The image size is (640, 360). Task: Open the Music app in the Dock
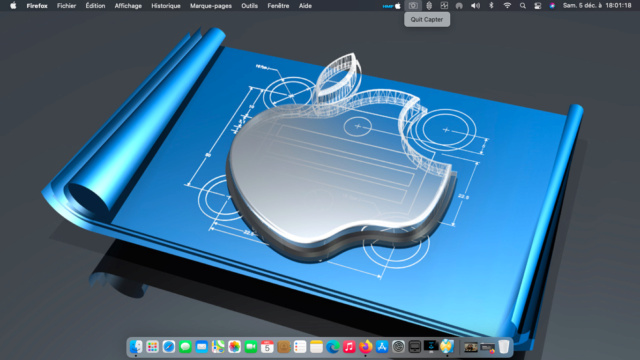click(x=349, y=347)
